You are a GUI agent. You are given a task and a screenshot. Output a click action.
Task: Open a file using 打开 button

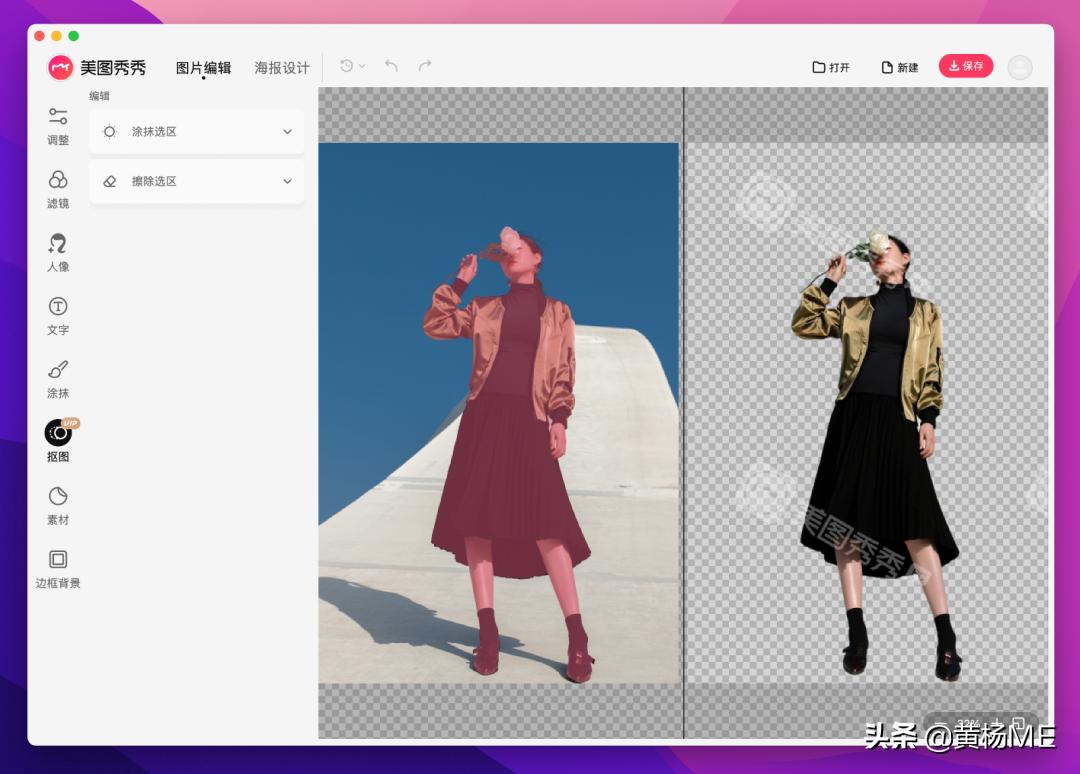pyautogui.click(x=831, y=66)
